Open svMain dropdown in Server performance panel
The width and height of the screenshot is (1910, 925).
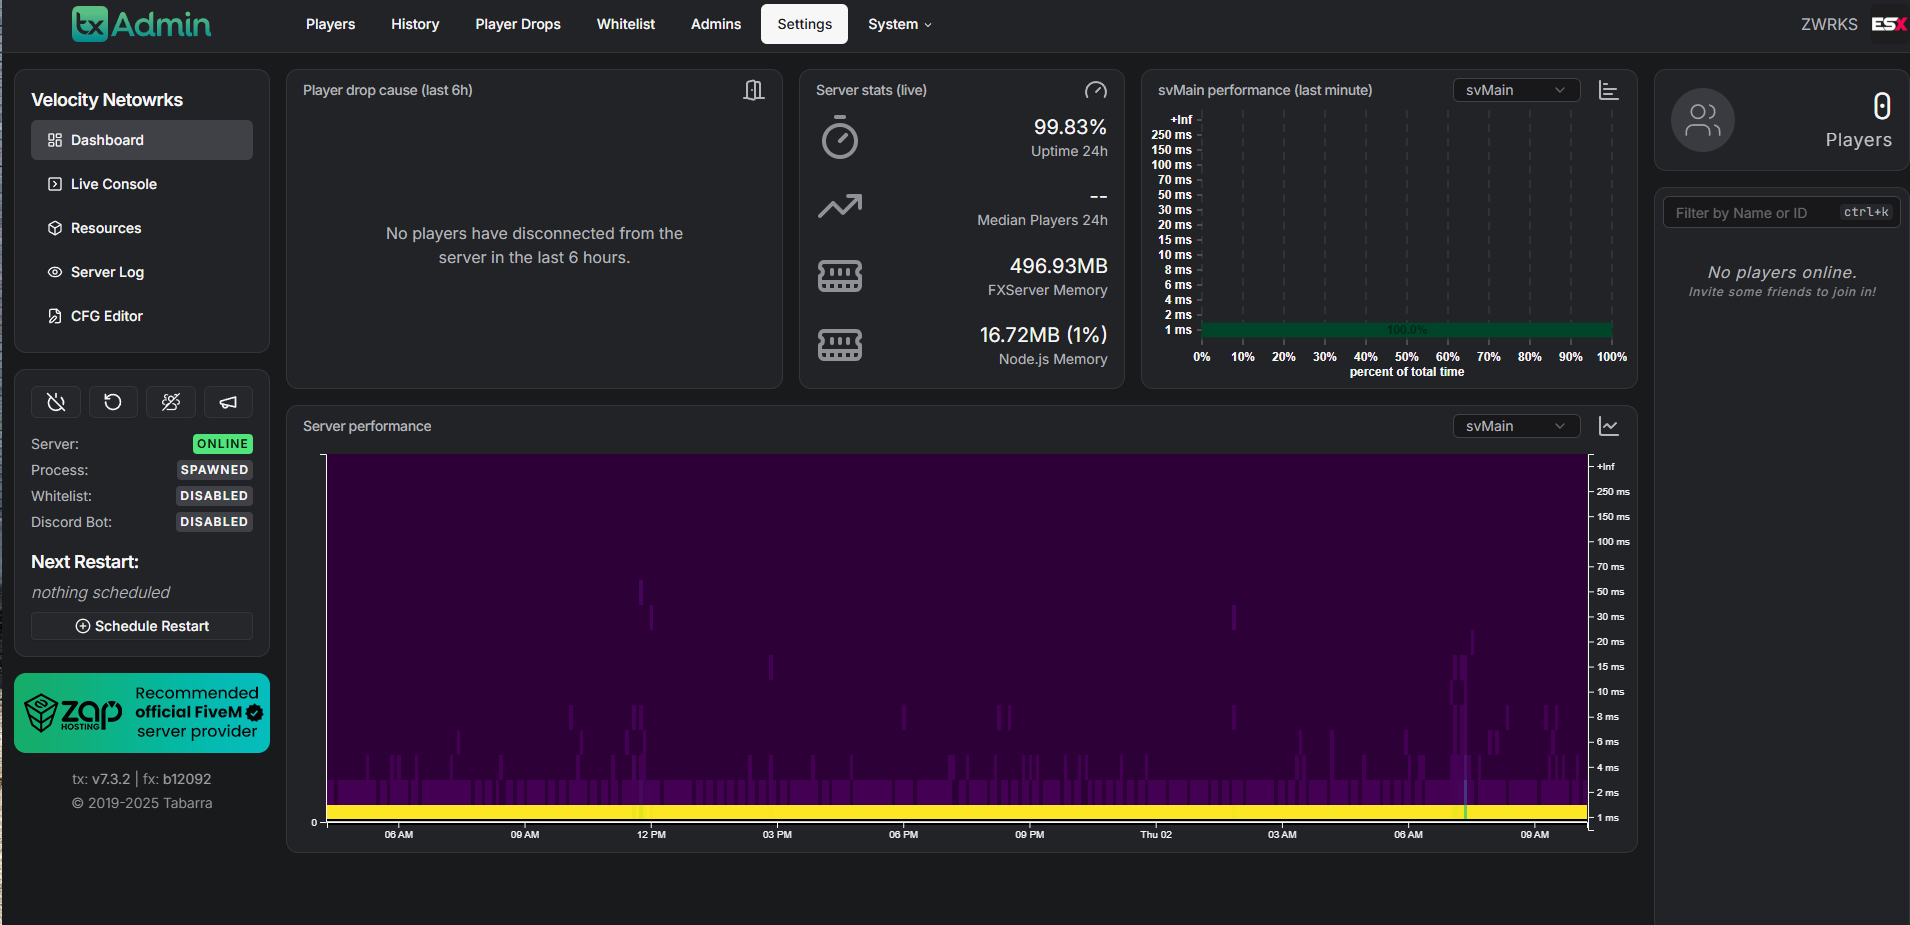click(1515, 427)
